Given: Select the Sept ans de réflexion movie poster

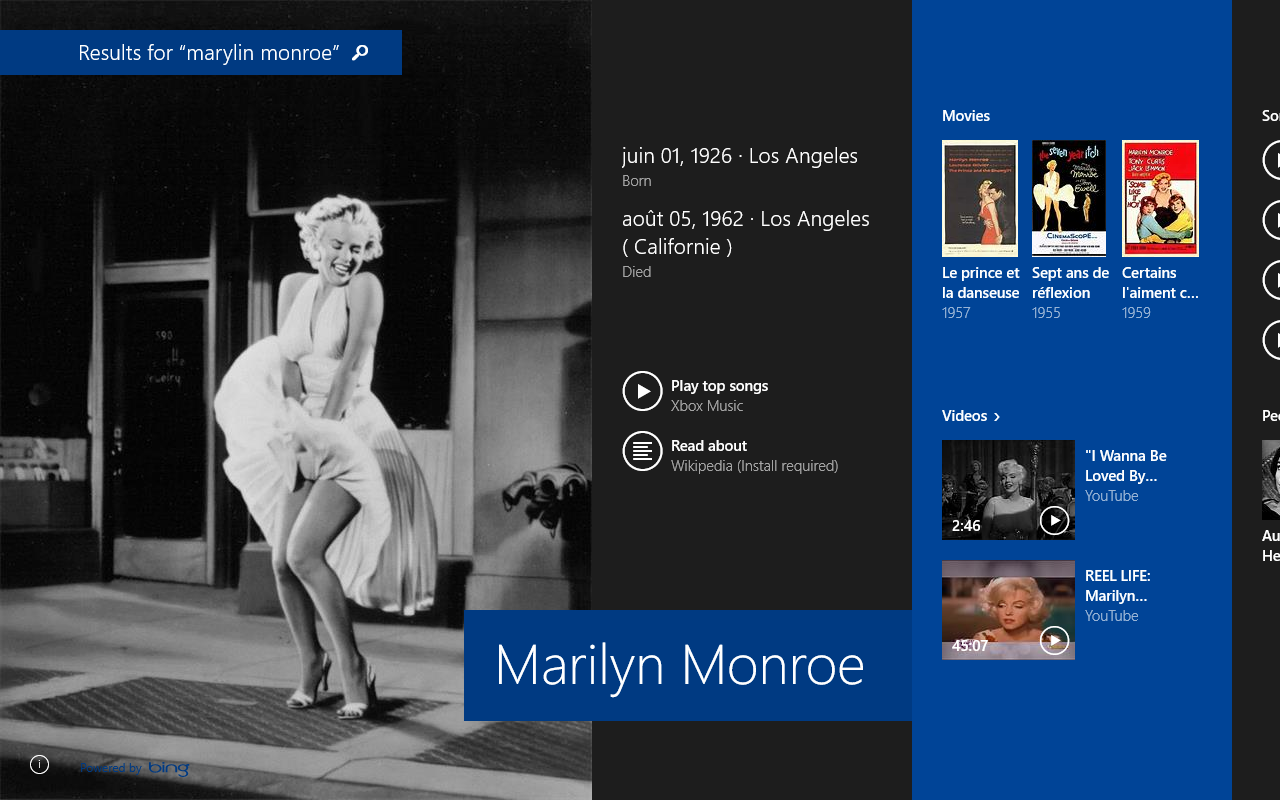Looking at the screenshot, I should click(1069, 199).
